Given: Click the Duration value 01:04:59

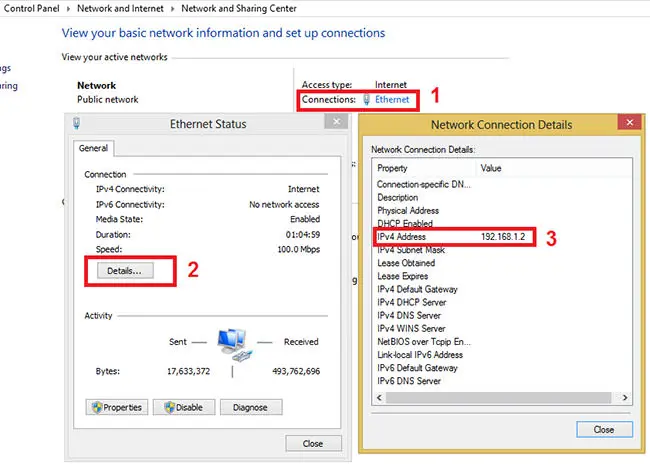Looking at the screenshot, I should coord(303,235).
